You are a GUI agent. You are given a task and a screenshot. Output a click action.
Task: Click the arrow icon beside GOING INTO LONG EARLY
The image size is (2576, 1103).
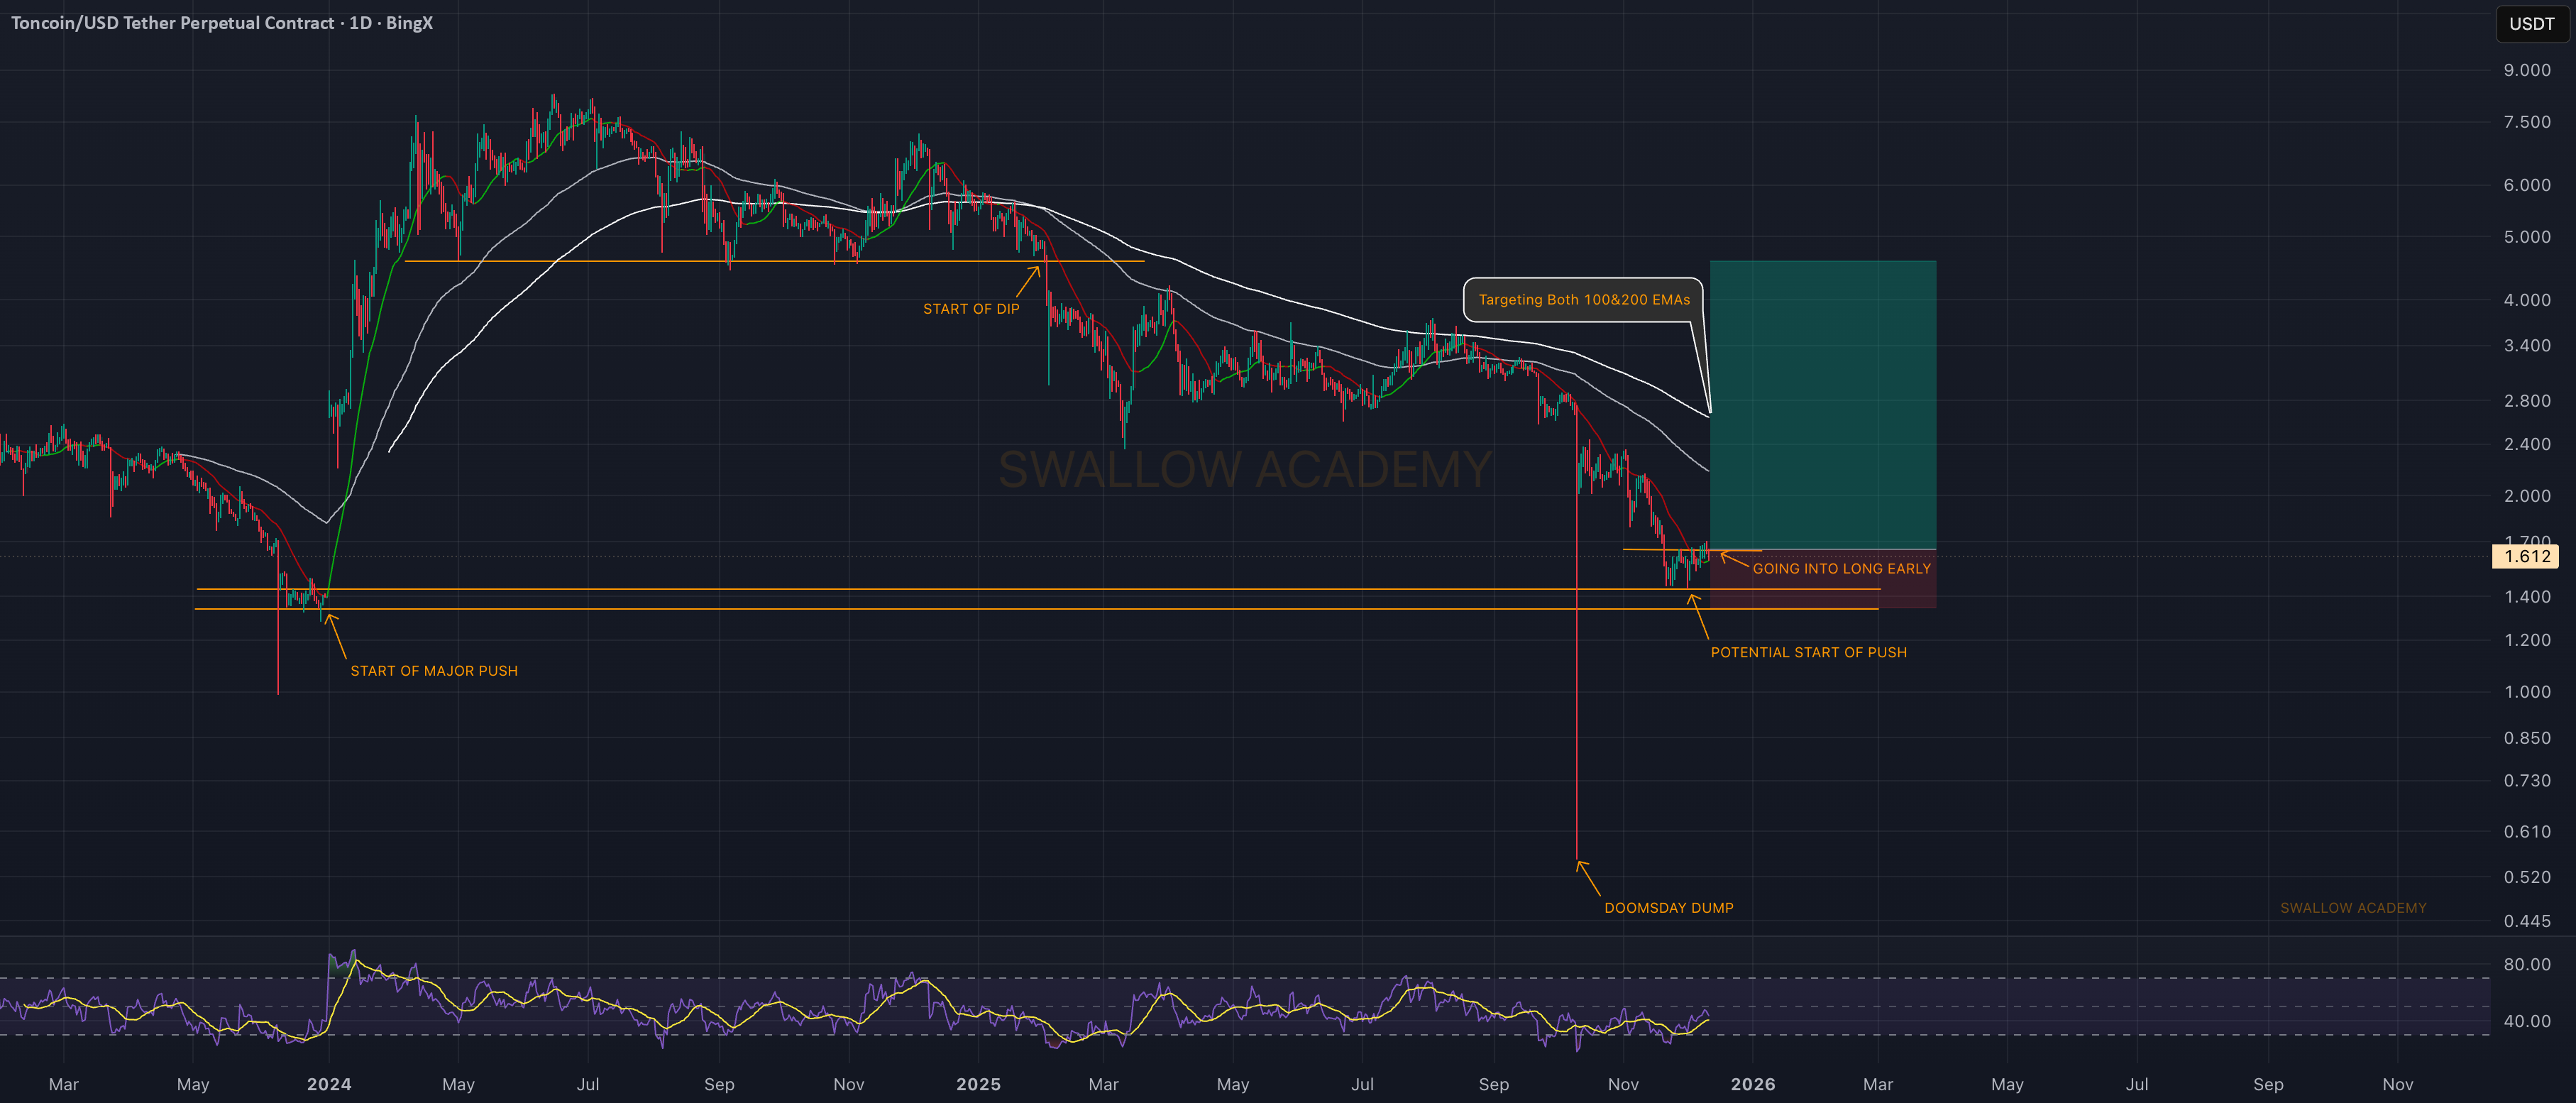1734,560
